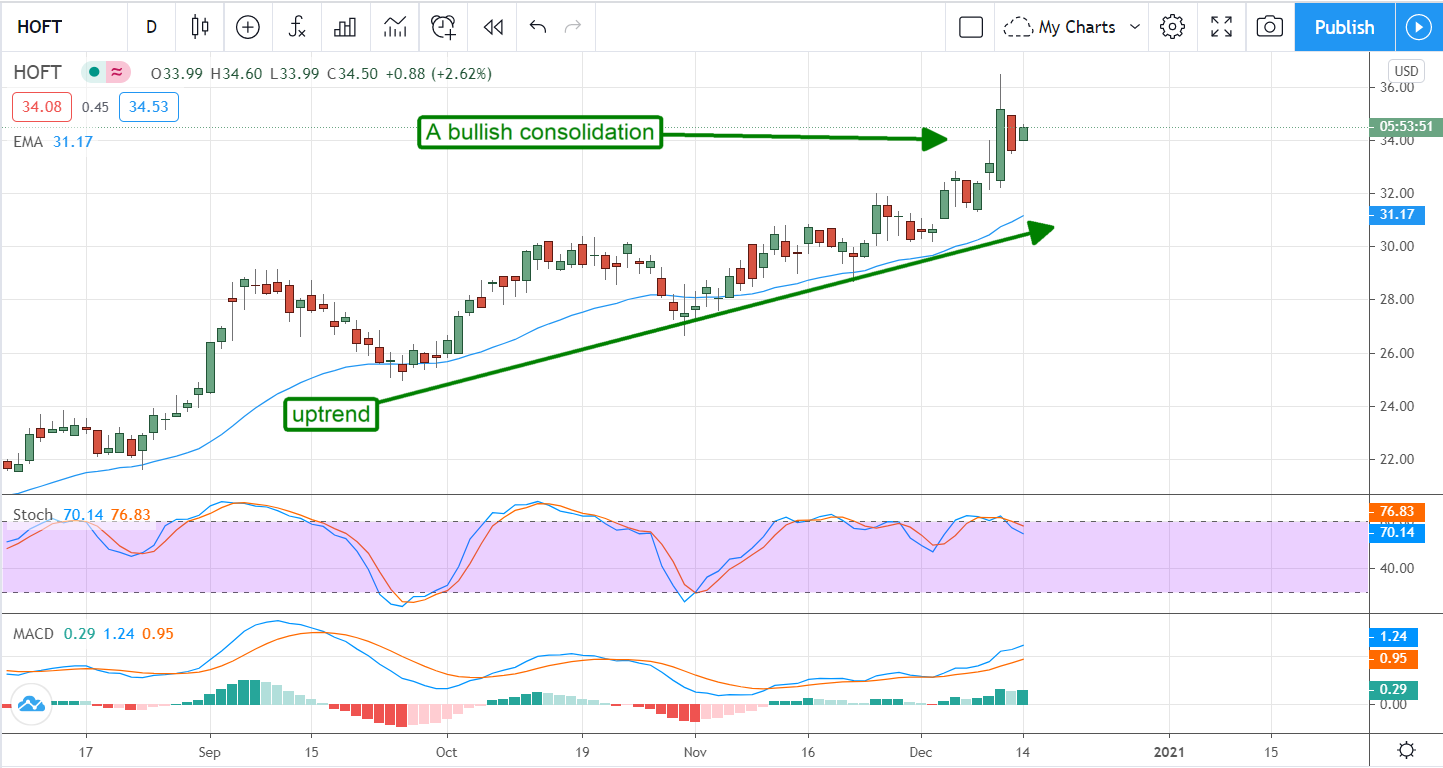Click the blue 34.53 buy button
Image resolution: width=1443 pixels, height=768 pixels.
148,107
